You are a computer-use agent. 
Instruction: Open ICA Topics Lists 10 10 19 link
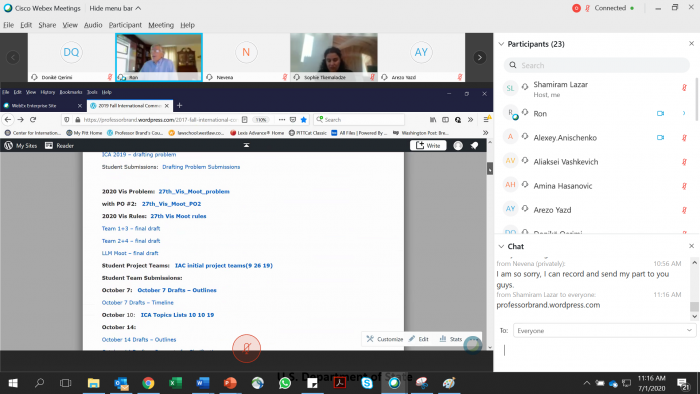click(177, 315)
